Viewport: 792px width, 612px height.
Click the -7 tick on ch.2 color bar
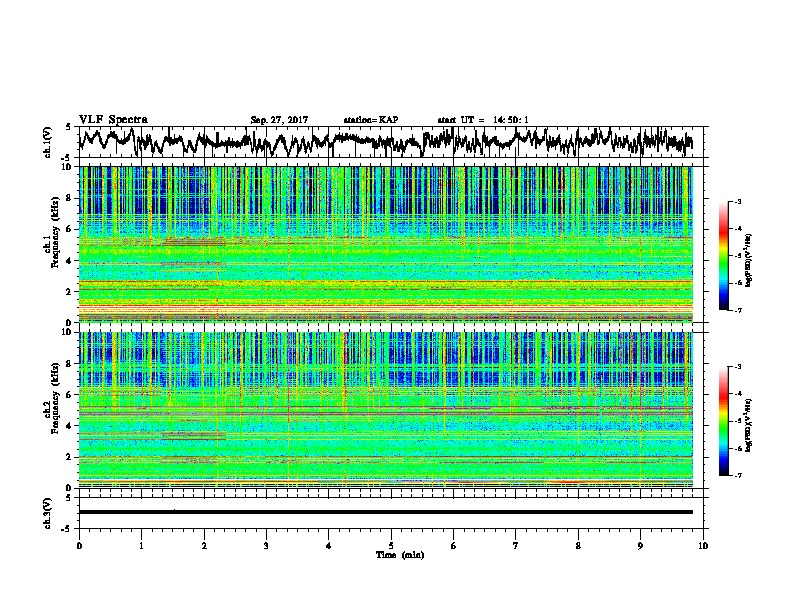737,476
